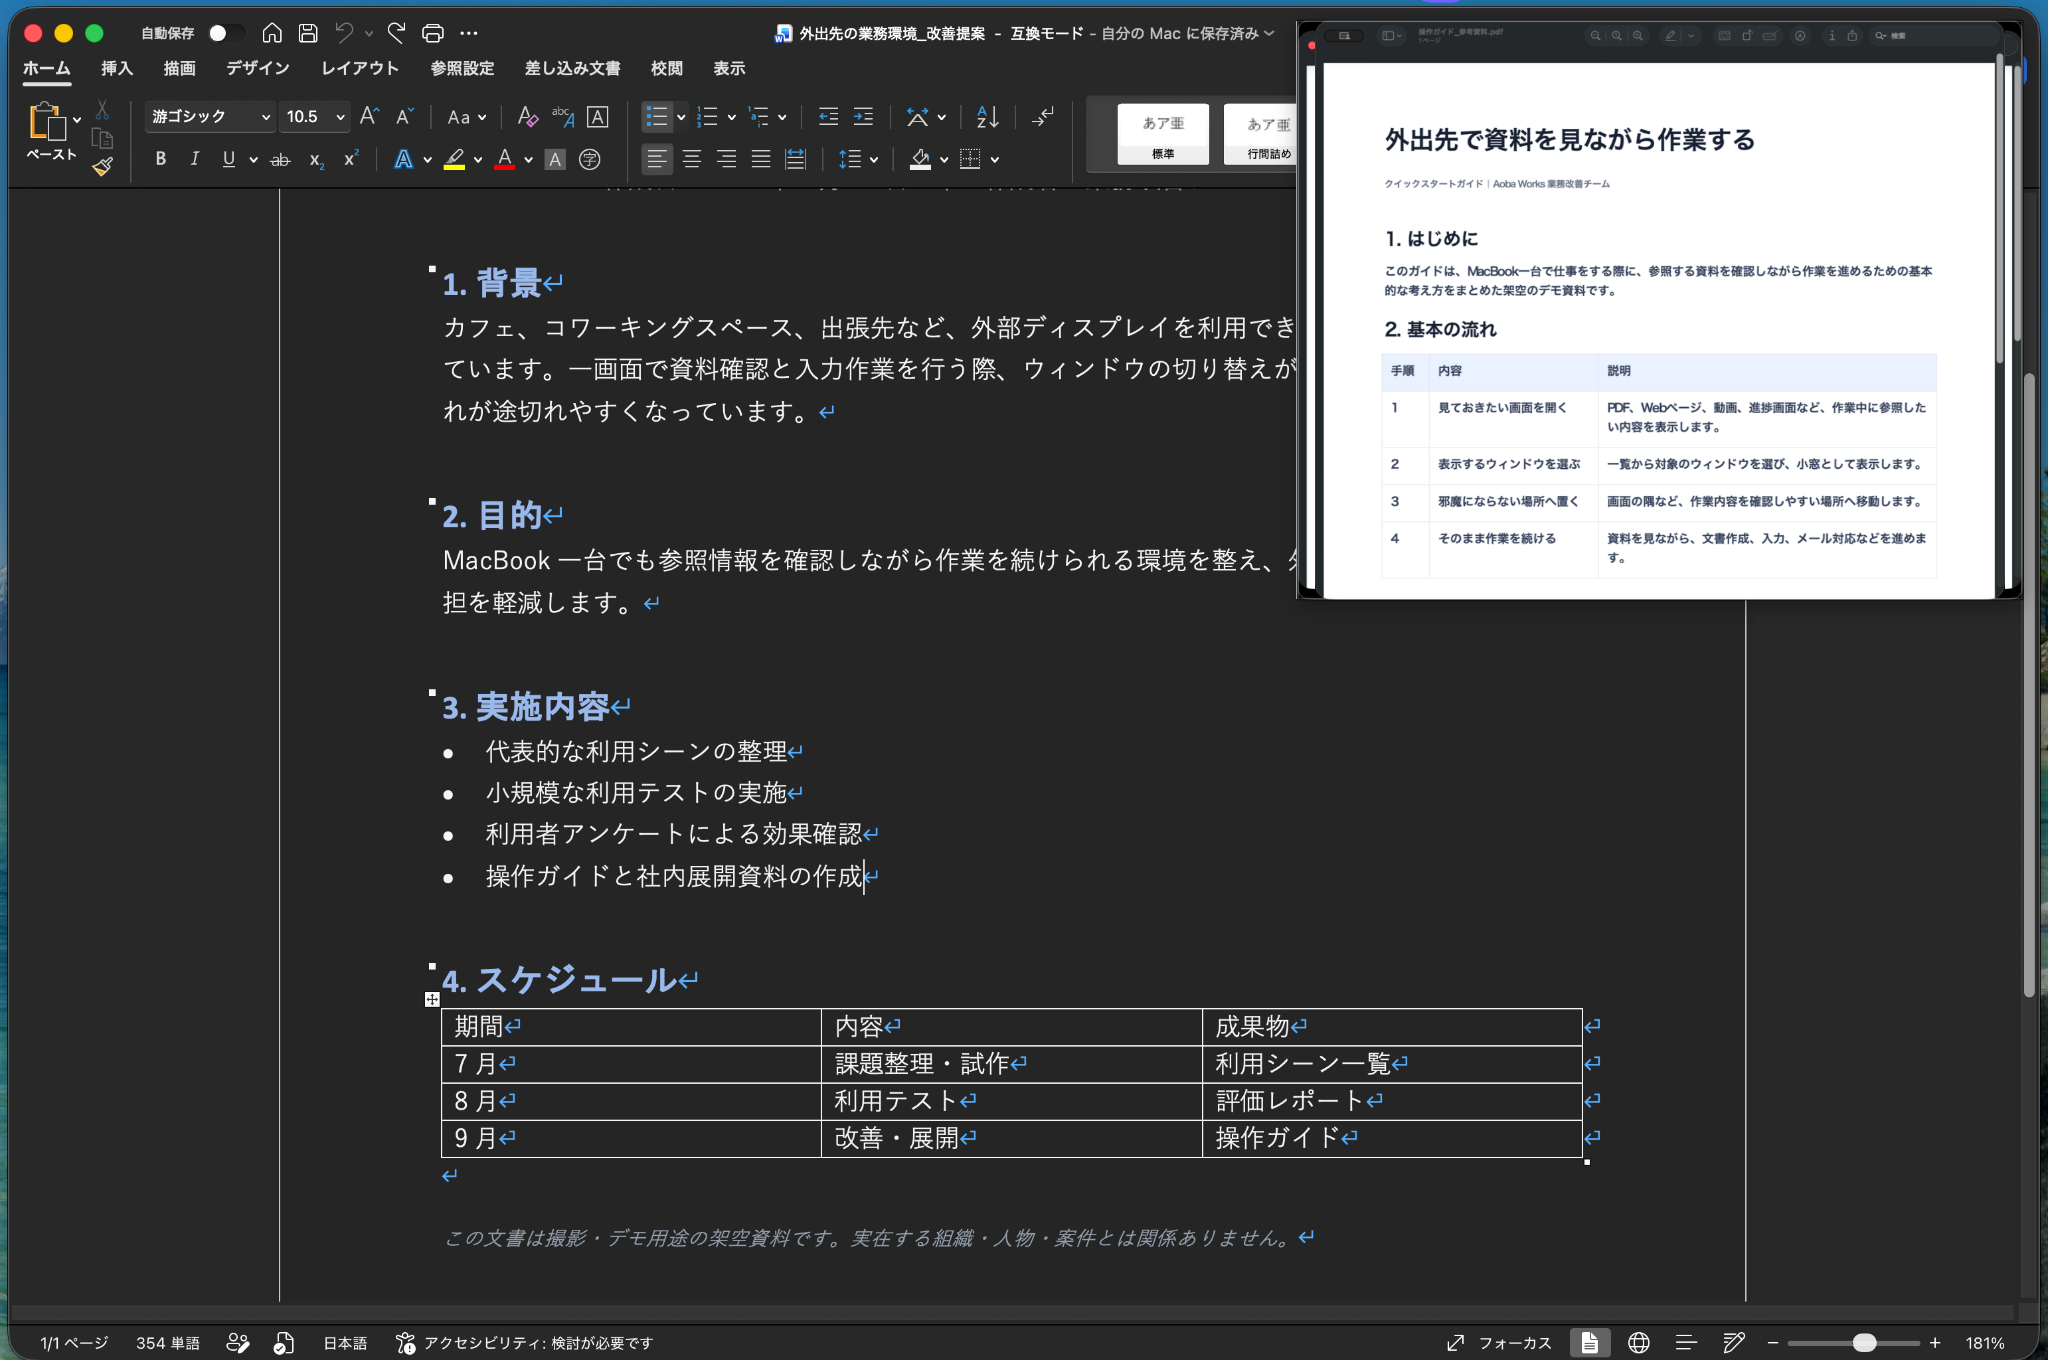This screenshot has height=1360, width=2048.
Task: Switch to the デザイン tab
Action: 257,68
